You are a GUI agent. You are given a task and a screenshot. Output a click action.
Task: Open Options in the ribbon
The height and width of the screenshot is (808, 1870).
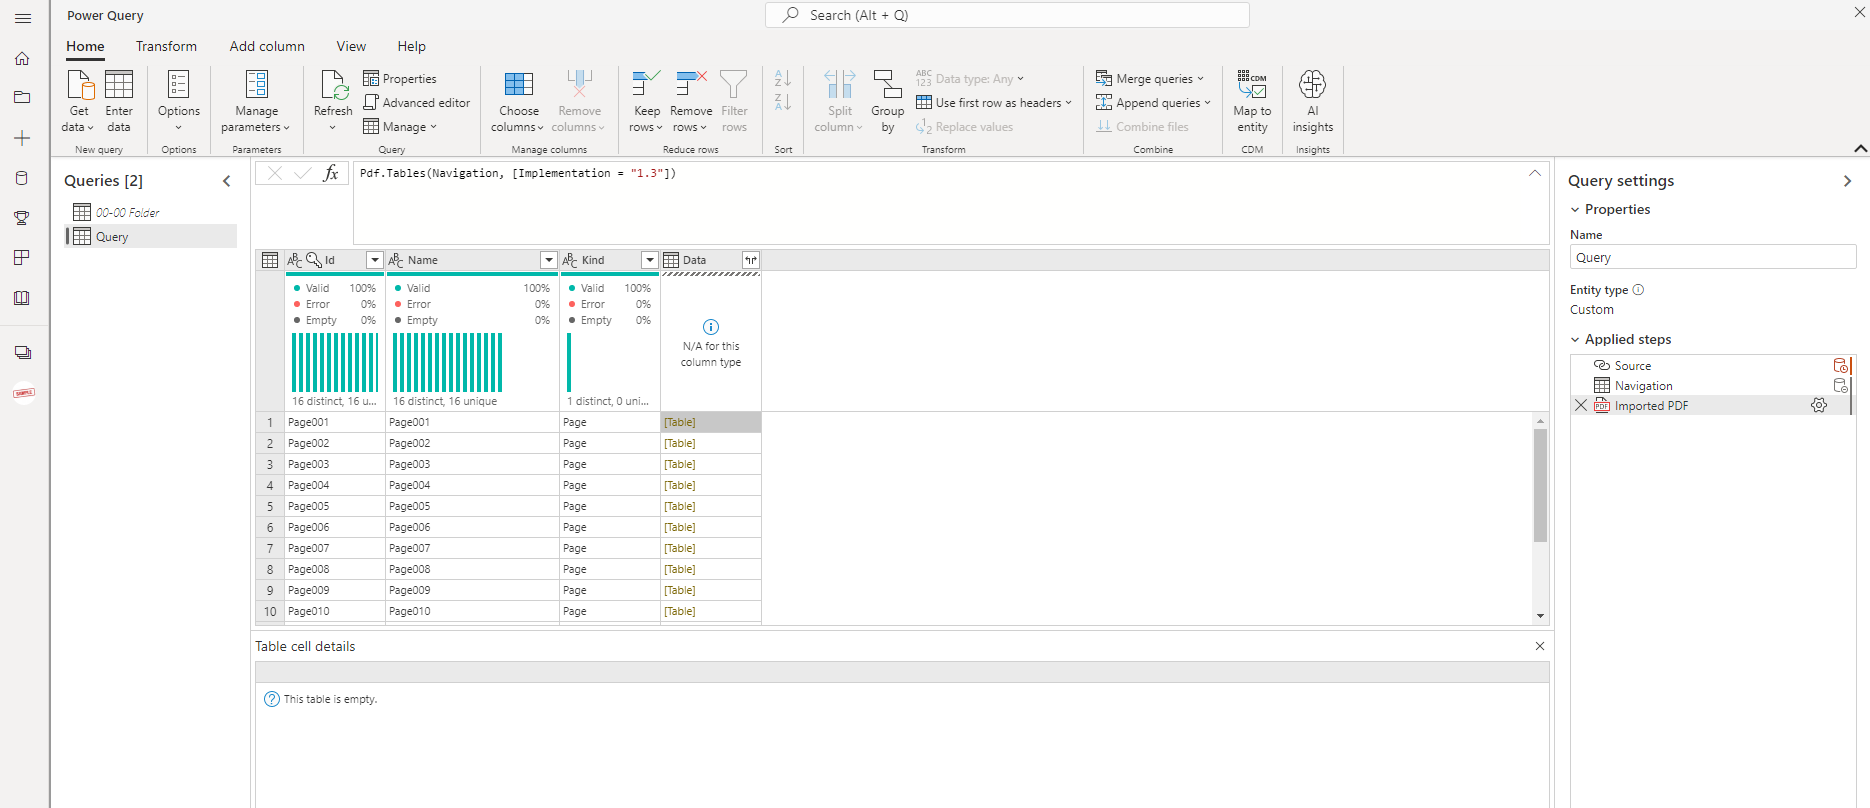pyautogui.click(x=179, y=100)
